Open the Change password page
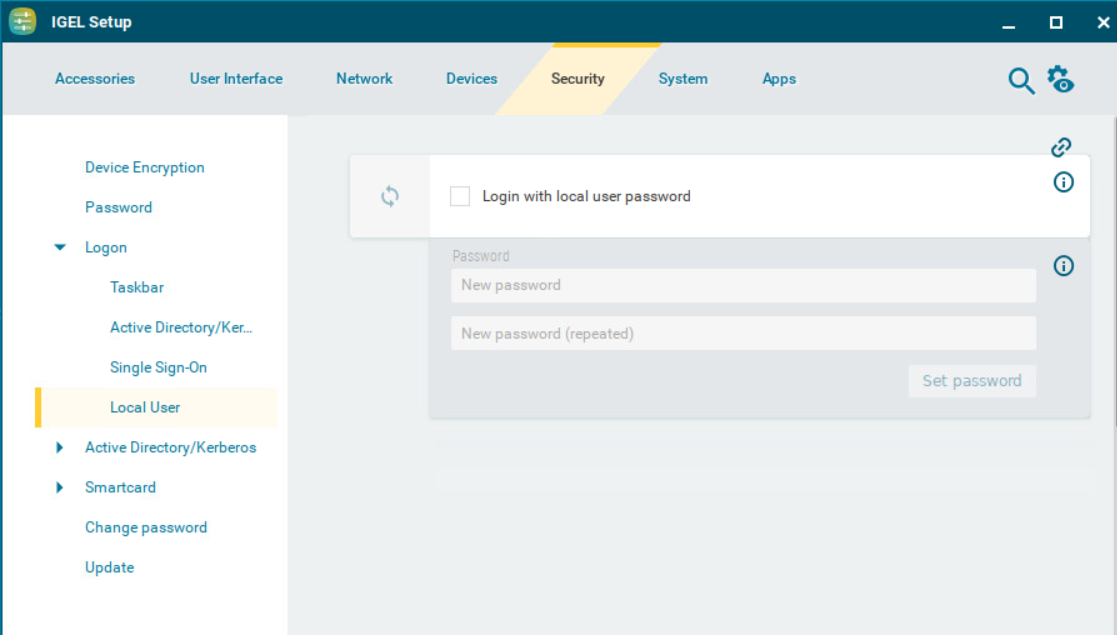 tap(146, 527)
